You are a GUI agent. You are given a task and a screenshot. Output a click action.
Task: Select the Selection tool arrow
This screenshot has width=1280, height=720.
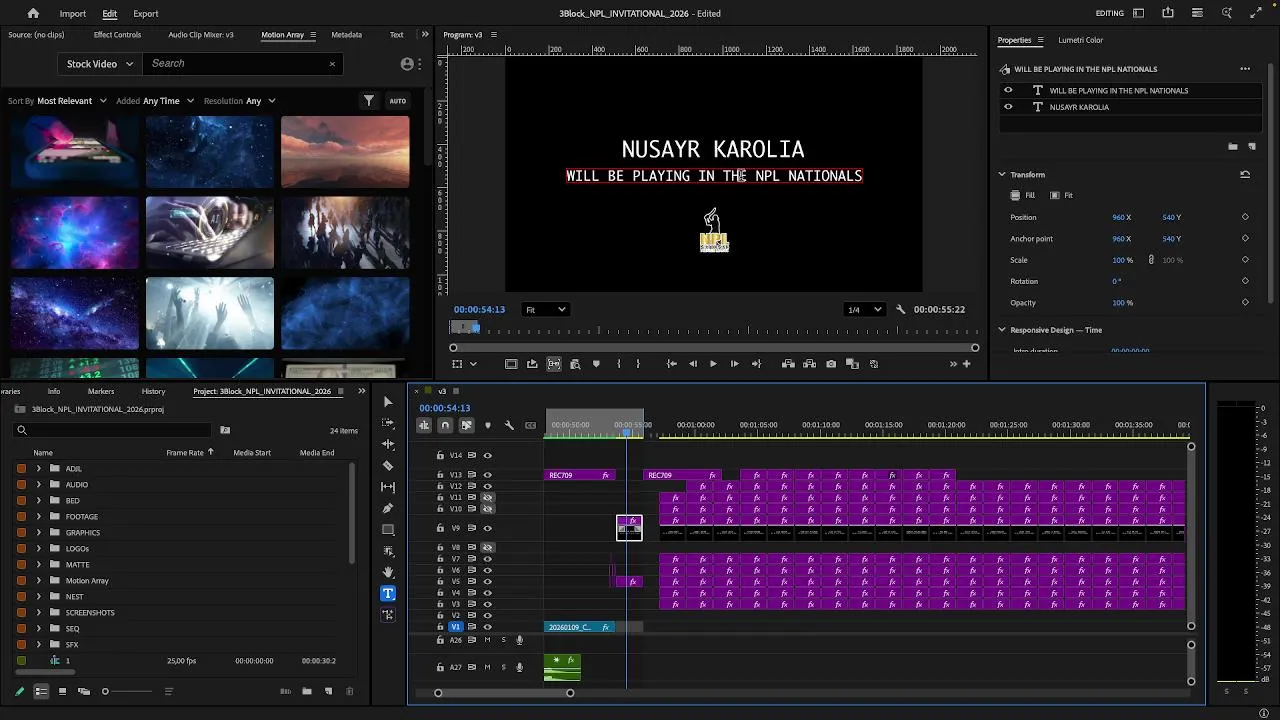point(388,402)
